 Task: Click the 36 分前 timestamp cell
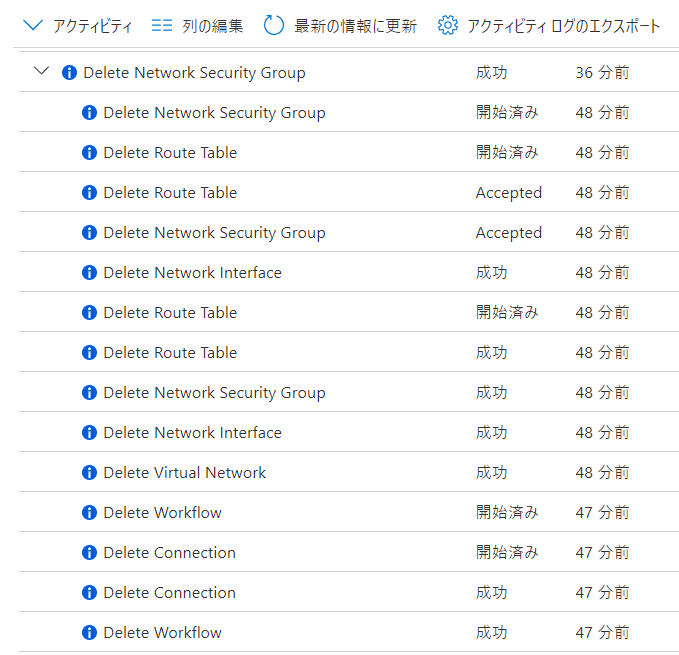(x=602, y=73)
